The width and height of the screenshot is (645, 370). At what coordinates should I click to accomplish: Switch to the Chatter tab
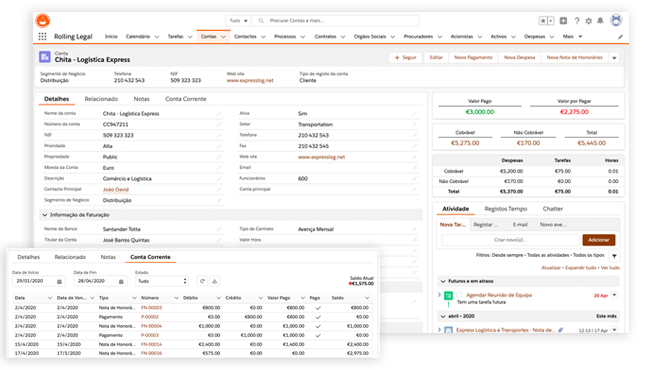click(552, 209)
